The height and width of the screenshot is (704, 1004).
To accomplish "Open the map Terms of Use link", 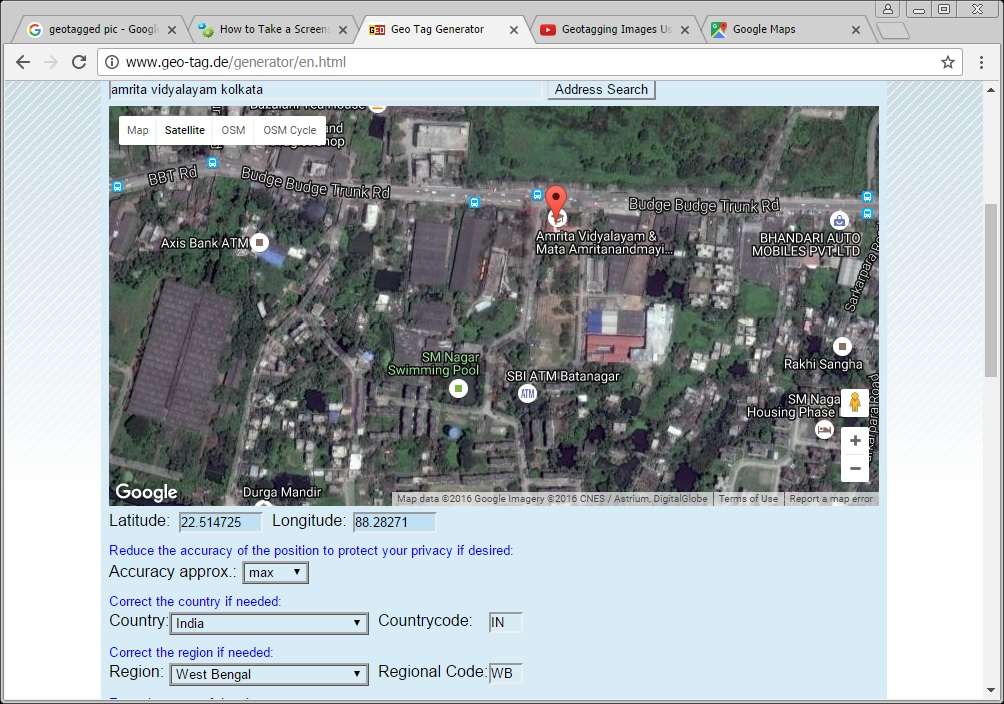I will click(x=748, y=498).
